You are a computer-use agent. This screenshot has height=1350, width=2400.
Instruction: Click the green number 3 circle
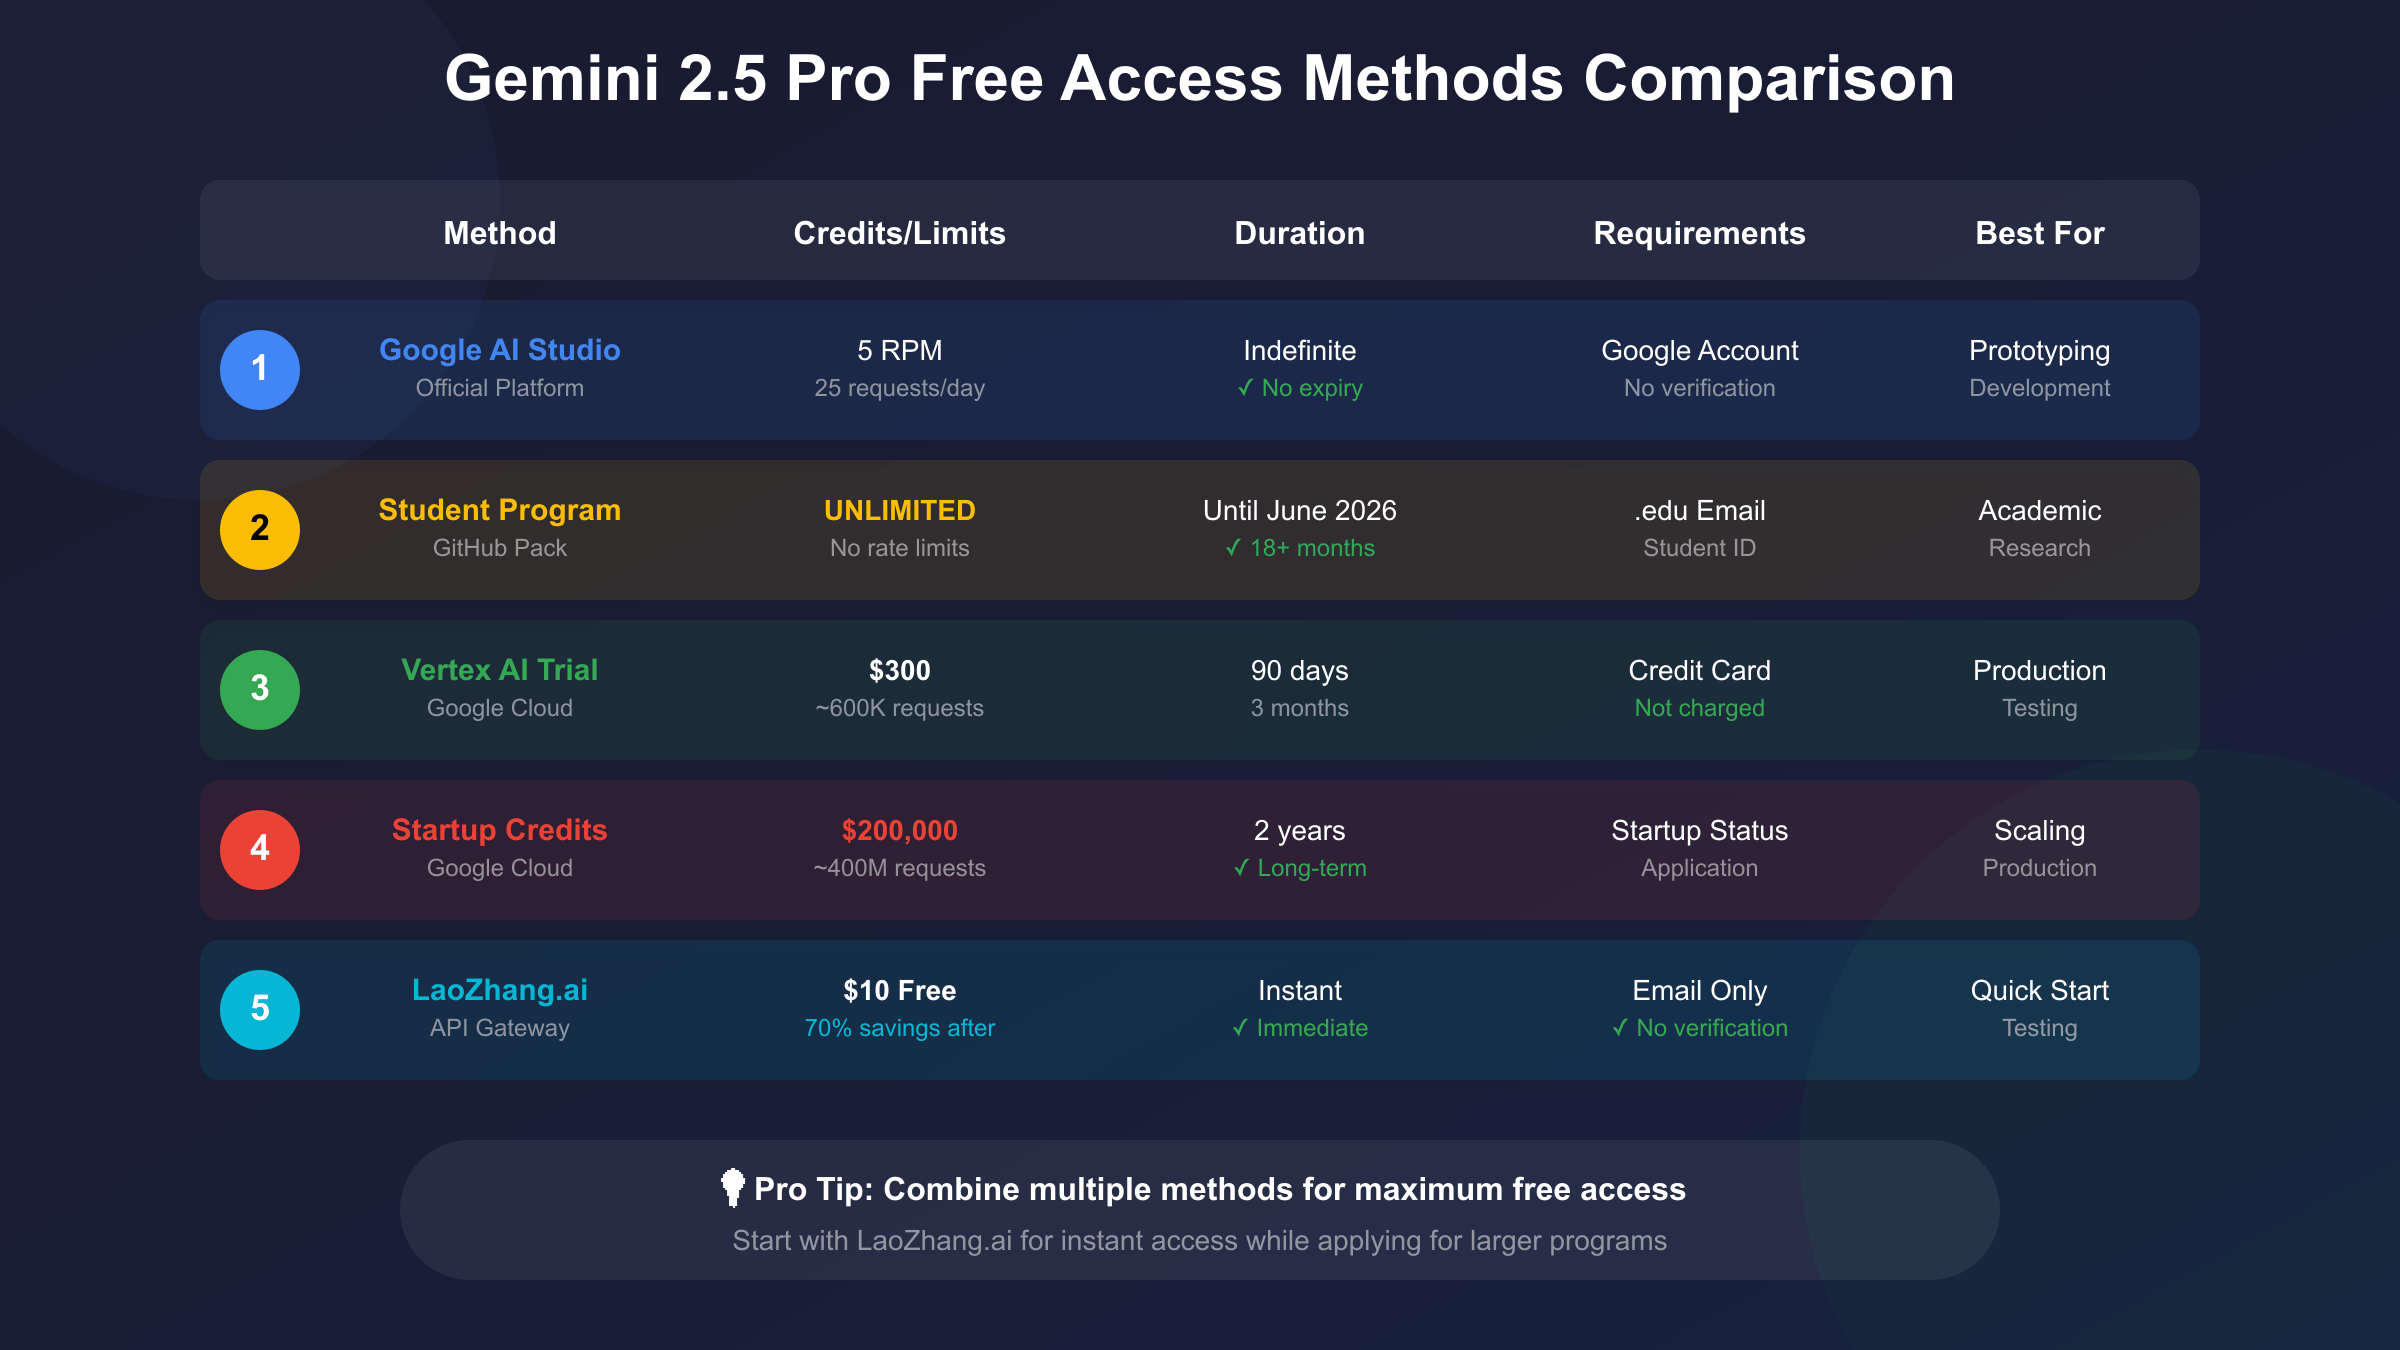coord(260,690)
